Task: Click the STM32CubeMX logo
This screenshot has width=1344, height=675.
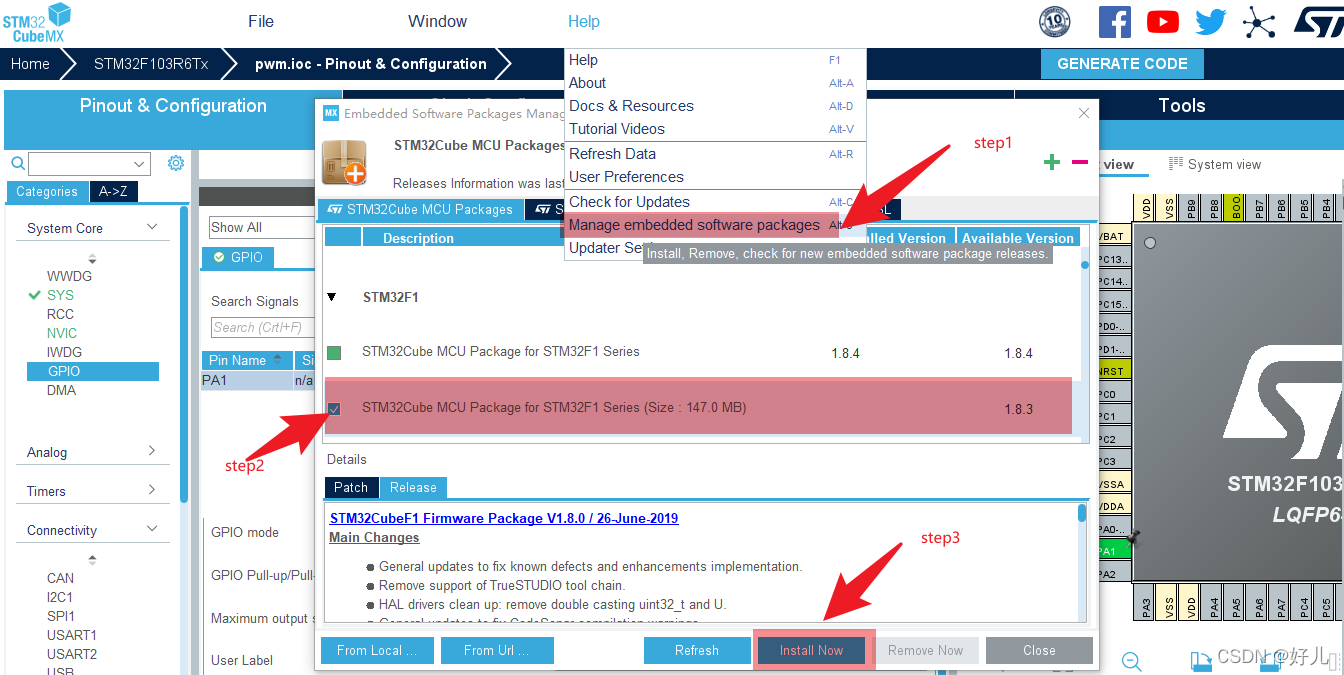Action: point(37,22)
